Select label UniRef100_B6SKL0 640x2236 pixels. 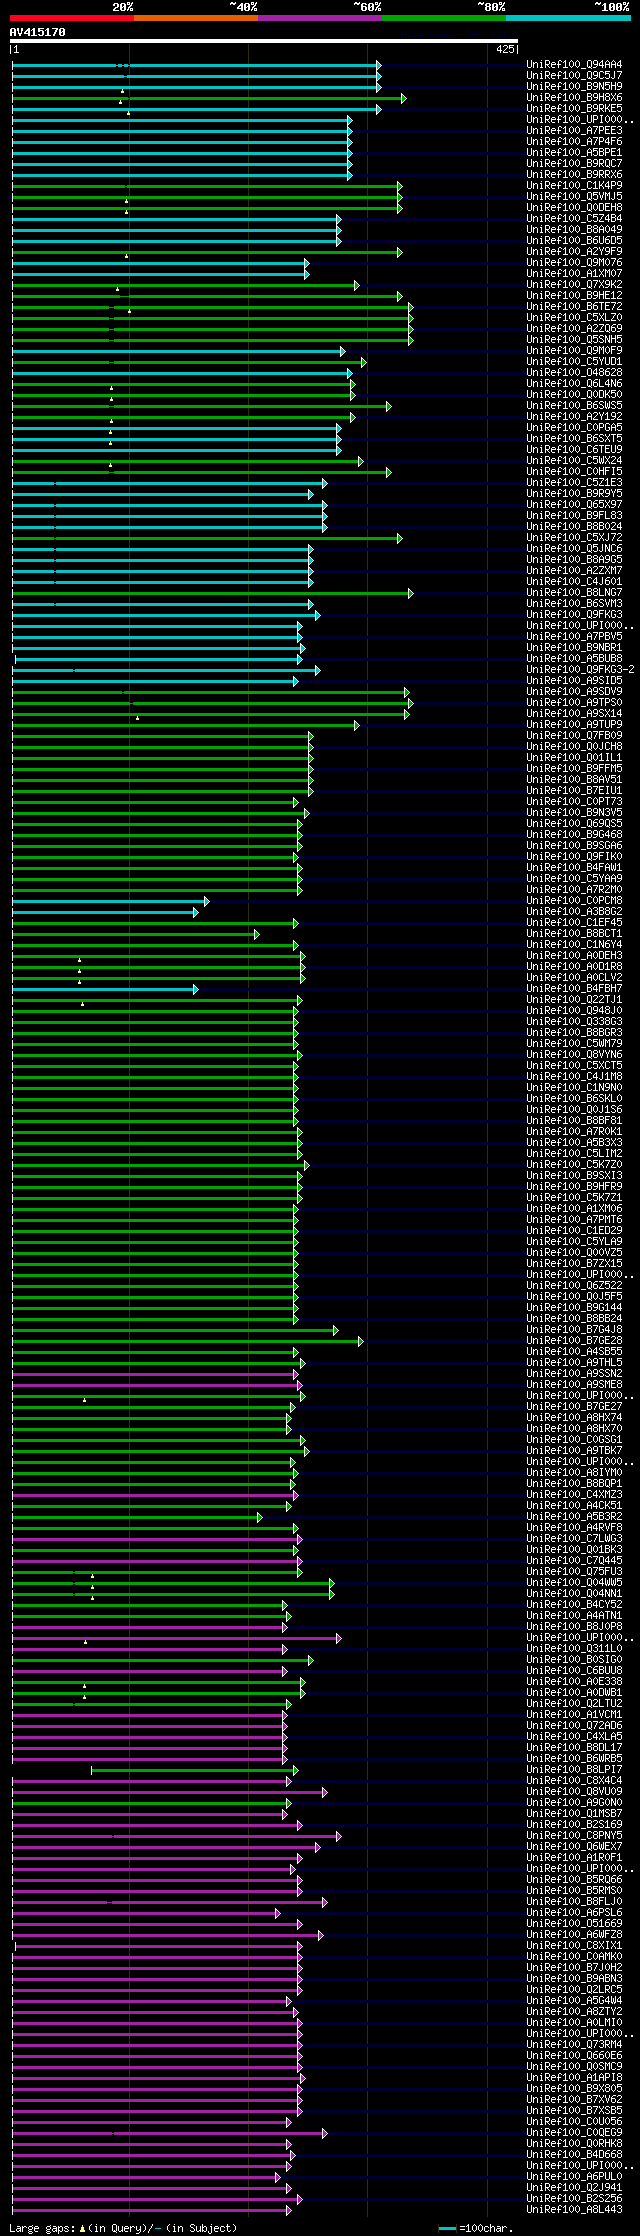[574, 1099]
